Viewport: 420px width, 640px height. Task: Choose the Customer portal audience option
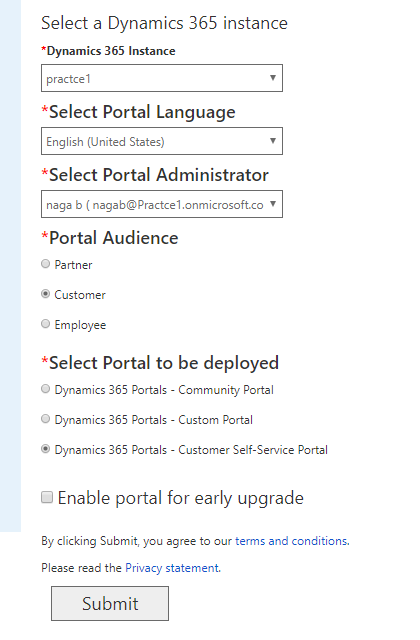(46, 294)
